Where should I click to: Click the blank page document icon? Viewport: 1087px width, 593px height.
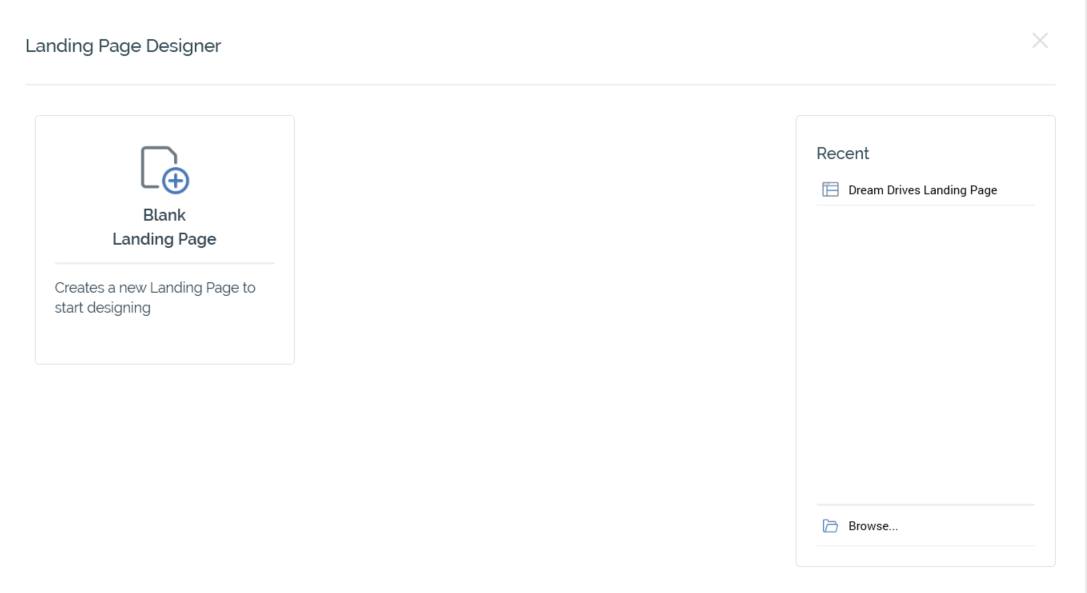coord(157,166)
